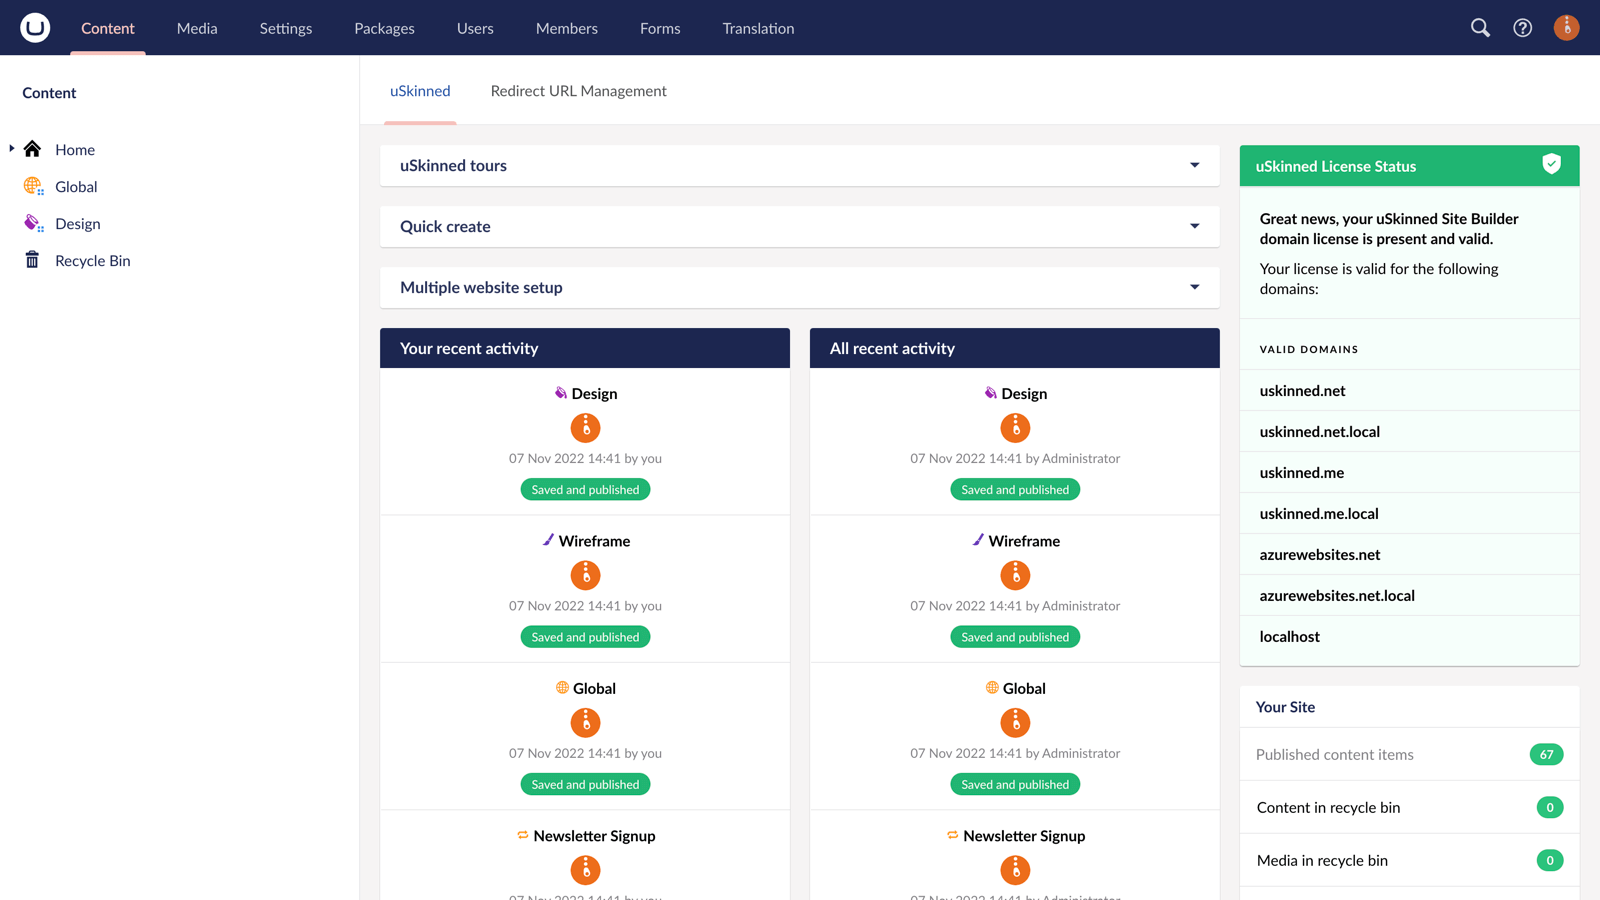Go to the Settings section
Viewport: 1600px width, 900px height.
pos(286,28)
